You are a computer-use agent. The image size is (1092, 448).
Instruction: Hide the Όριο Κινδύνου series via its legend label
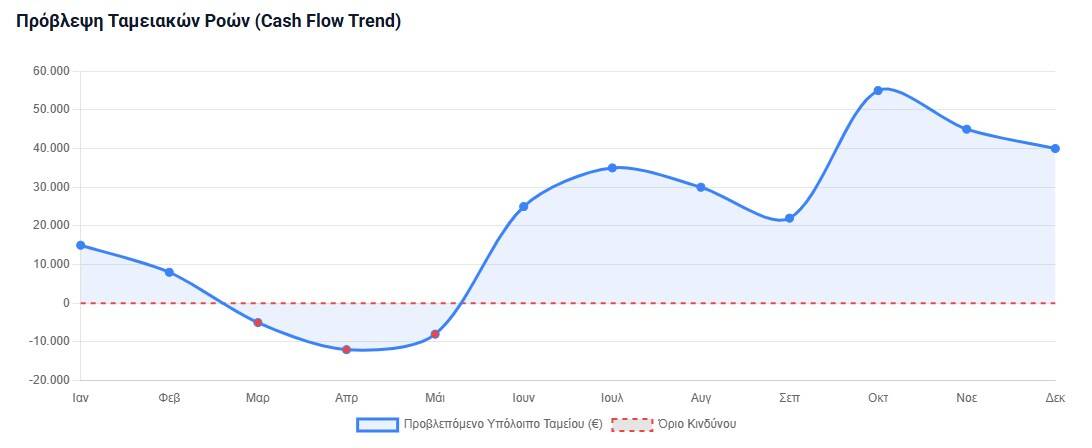[x=696, y=424]
